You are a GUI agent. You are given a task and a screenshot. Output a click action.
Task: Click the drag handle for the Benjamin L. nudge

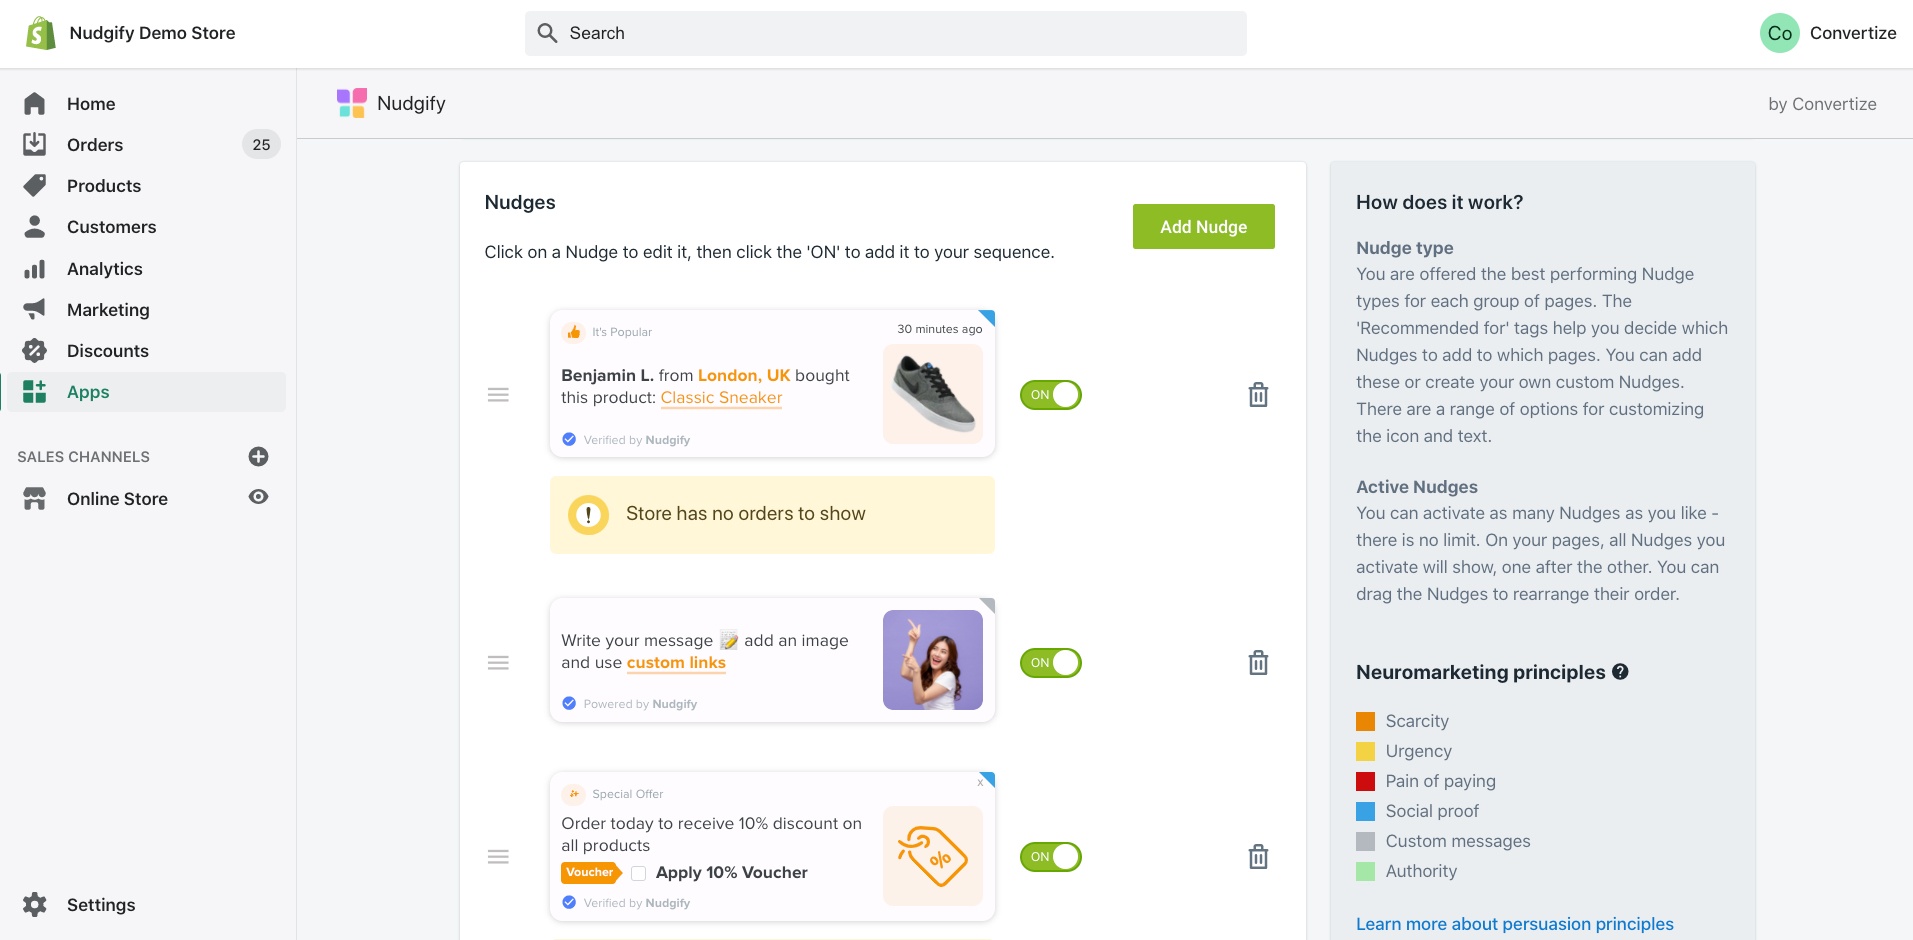498,395
